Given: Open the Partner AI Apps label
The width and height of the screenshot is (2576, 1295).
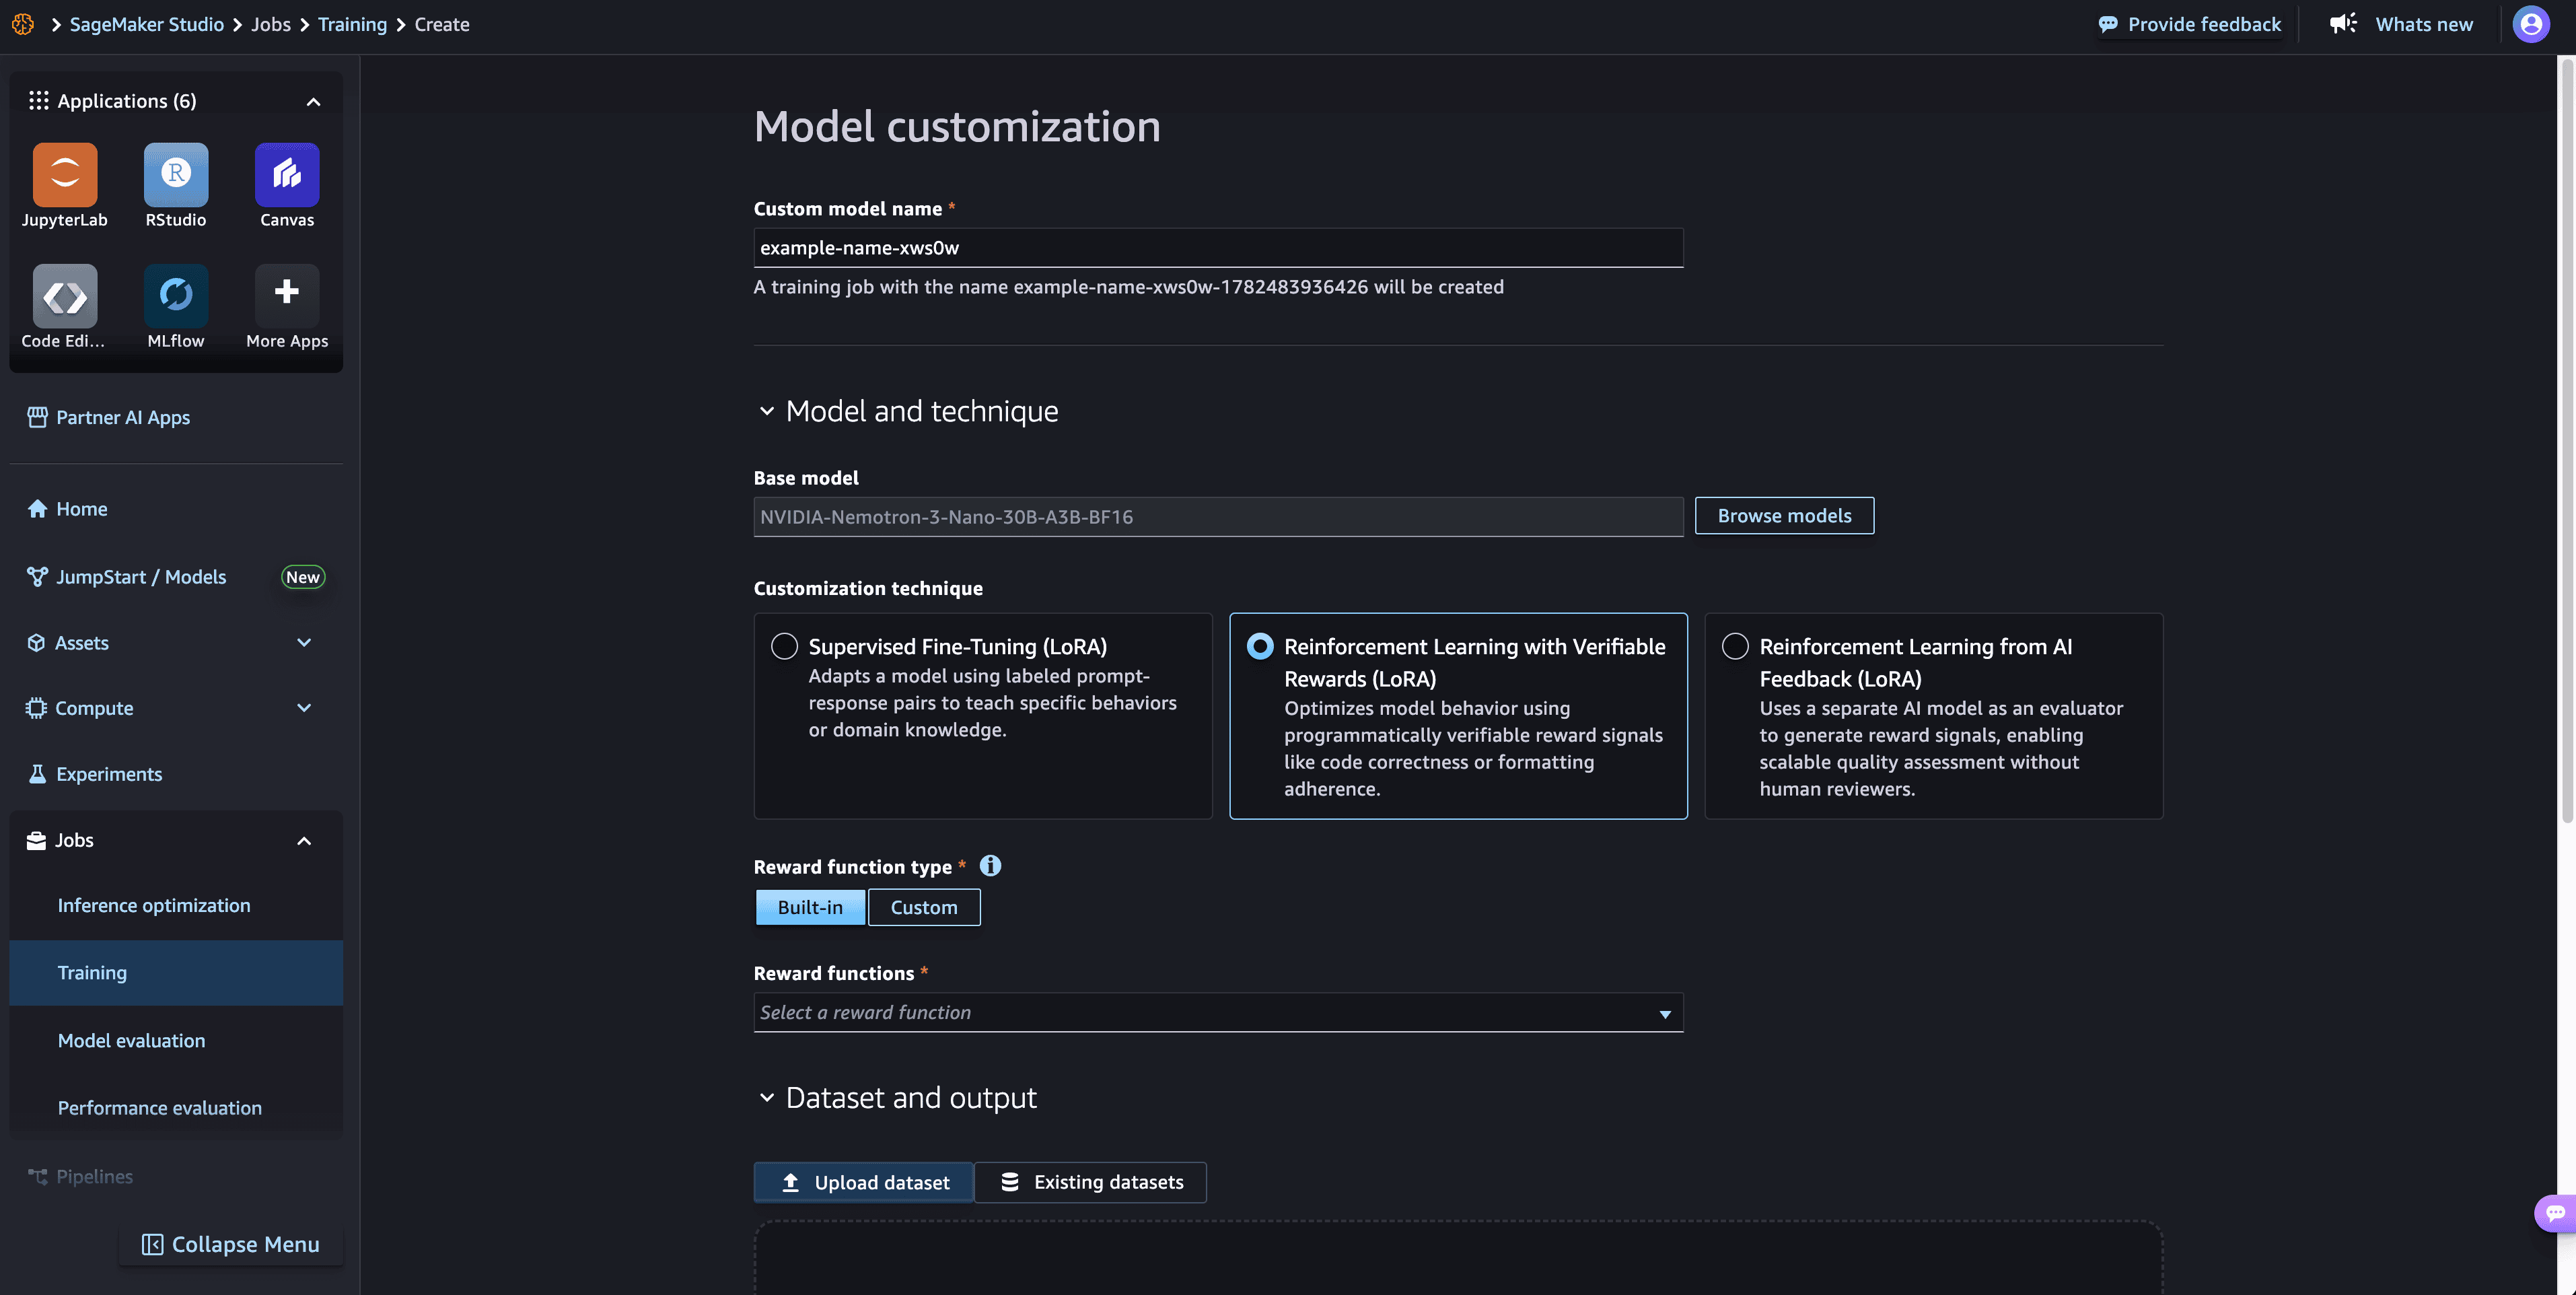Looking at the screenshot, I should point(123,418).
